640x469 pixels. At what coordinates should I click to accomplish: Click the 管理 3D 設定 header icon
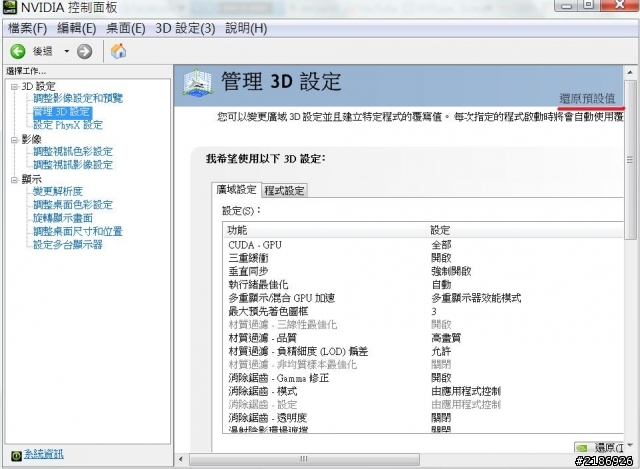[x=198, y=82]
